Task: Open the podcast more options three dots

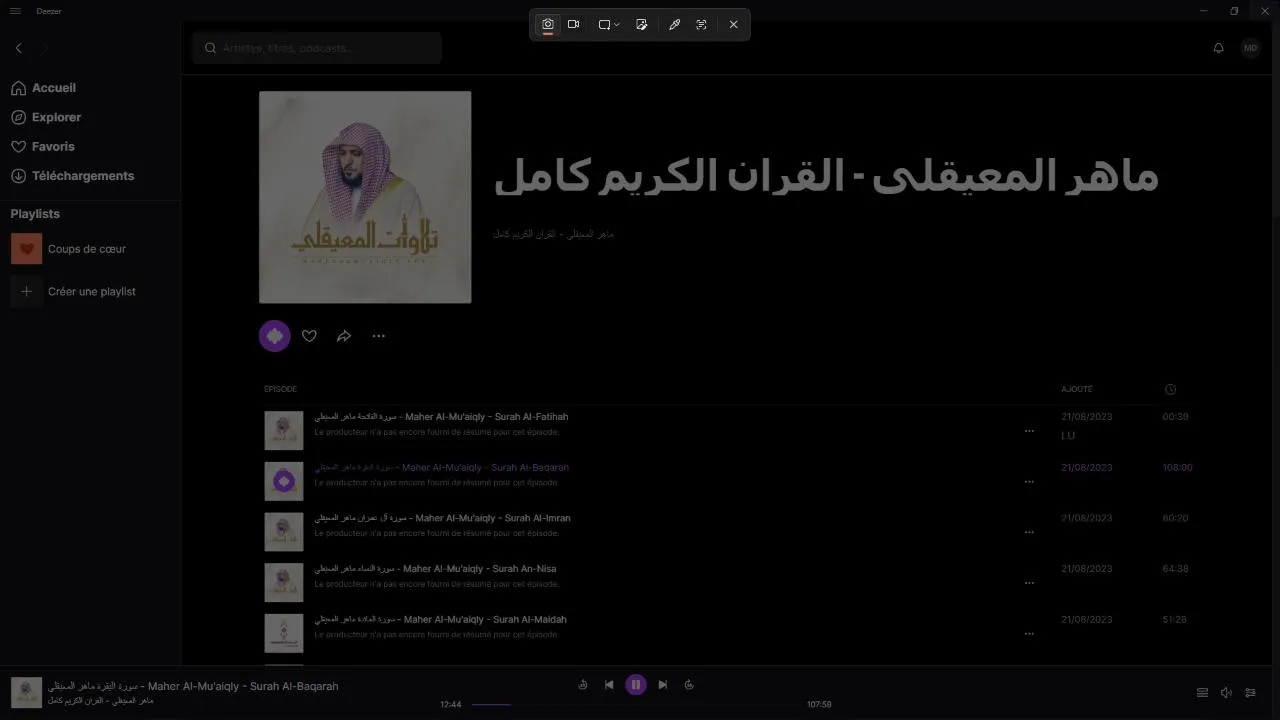Action: pos(378,336)
